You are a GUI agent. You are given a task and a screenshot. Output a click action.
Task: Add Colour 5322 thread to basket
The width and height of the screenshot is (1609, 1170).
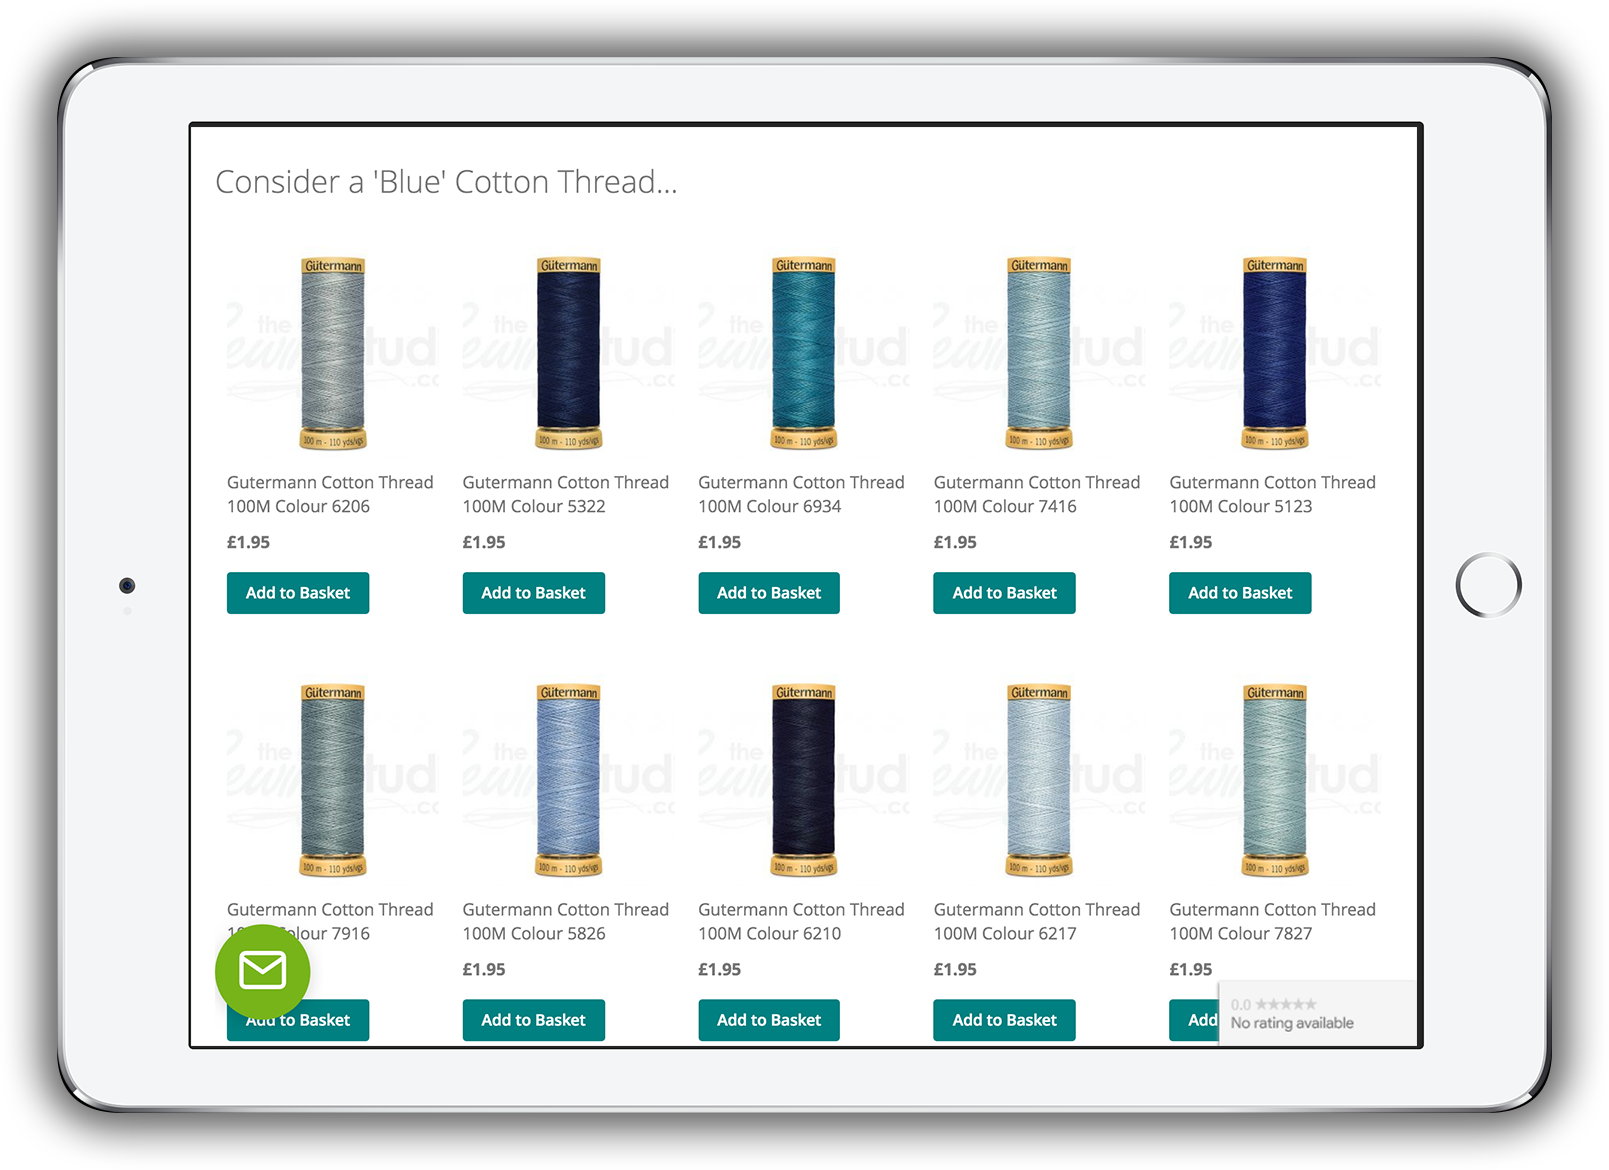pyautogui.click(x=534, y=593)
